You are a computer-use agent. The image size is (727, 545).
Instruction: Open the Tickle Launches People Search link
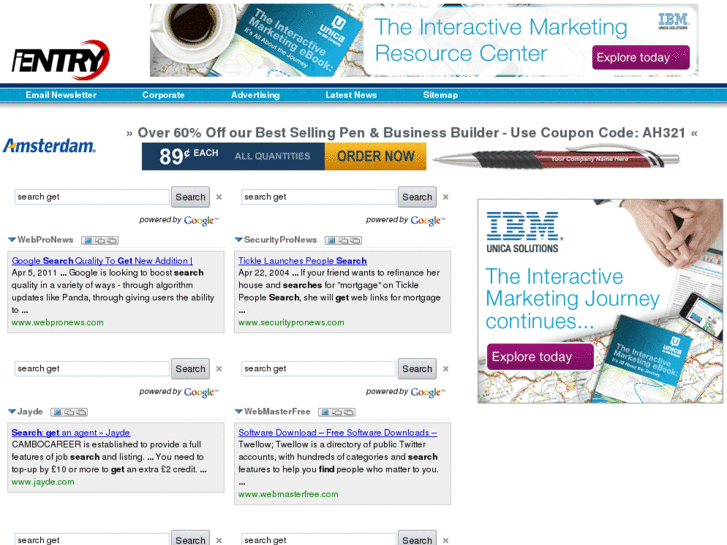(x=302, y=261)
